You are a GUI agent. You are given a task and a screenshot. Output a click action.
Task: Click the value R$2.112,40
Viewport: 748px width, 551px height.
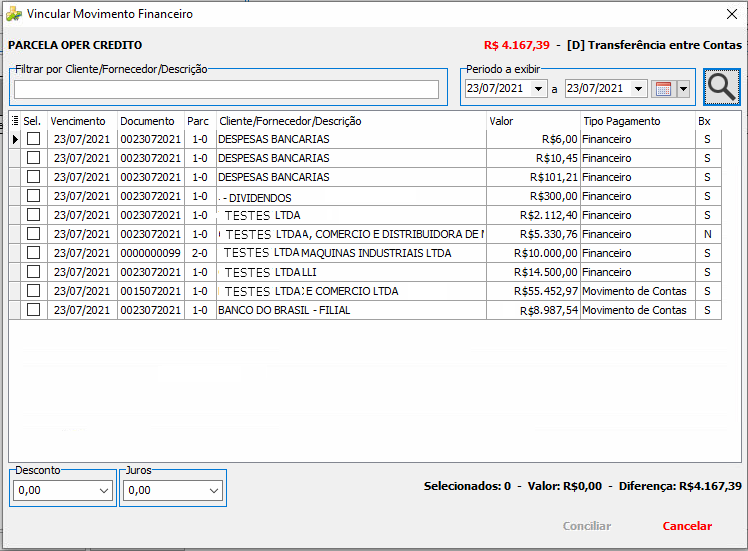coord(549,216)
